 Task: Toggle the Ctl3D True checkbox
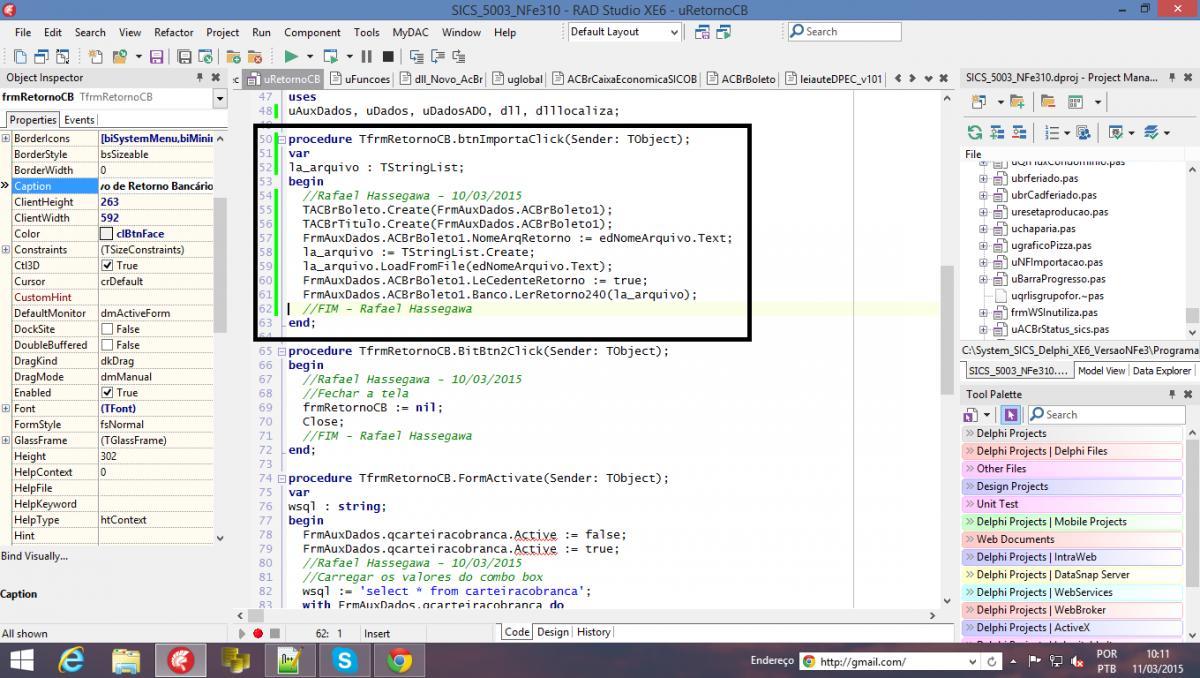pyautogui.click(x=107, y=266)
